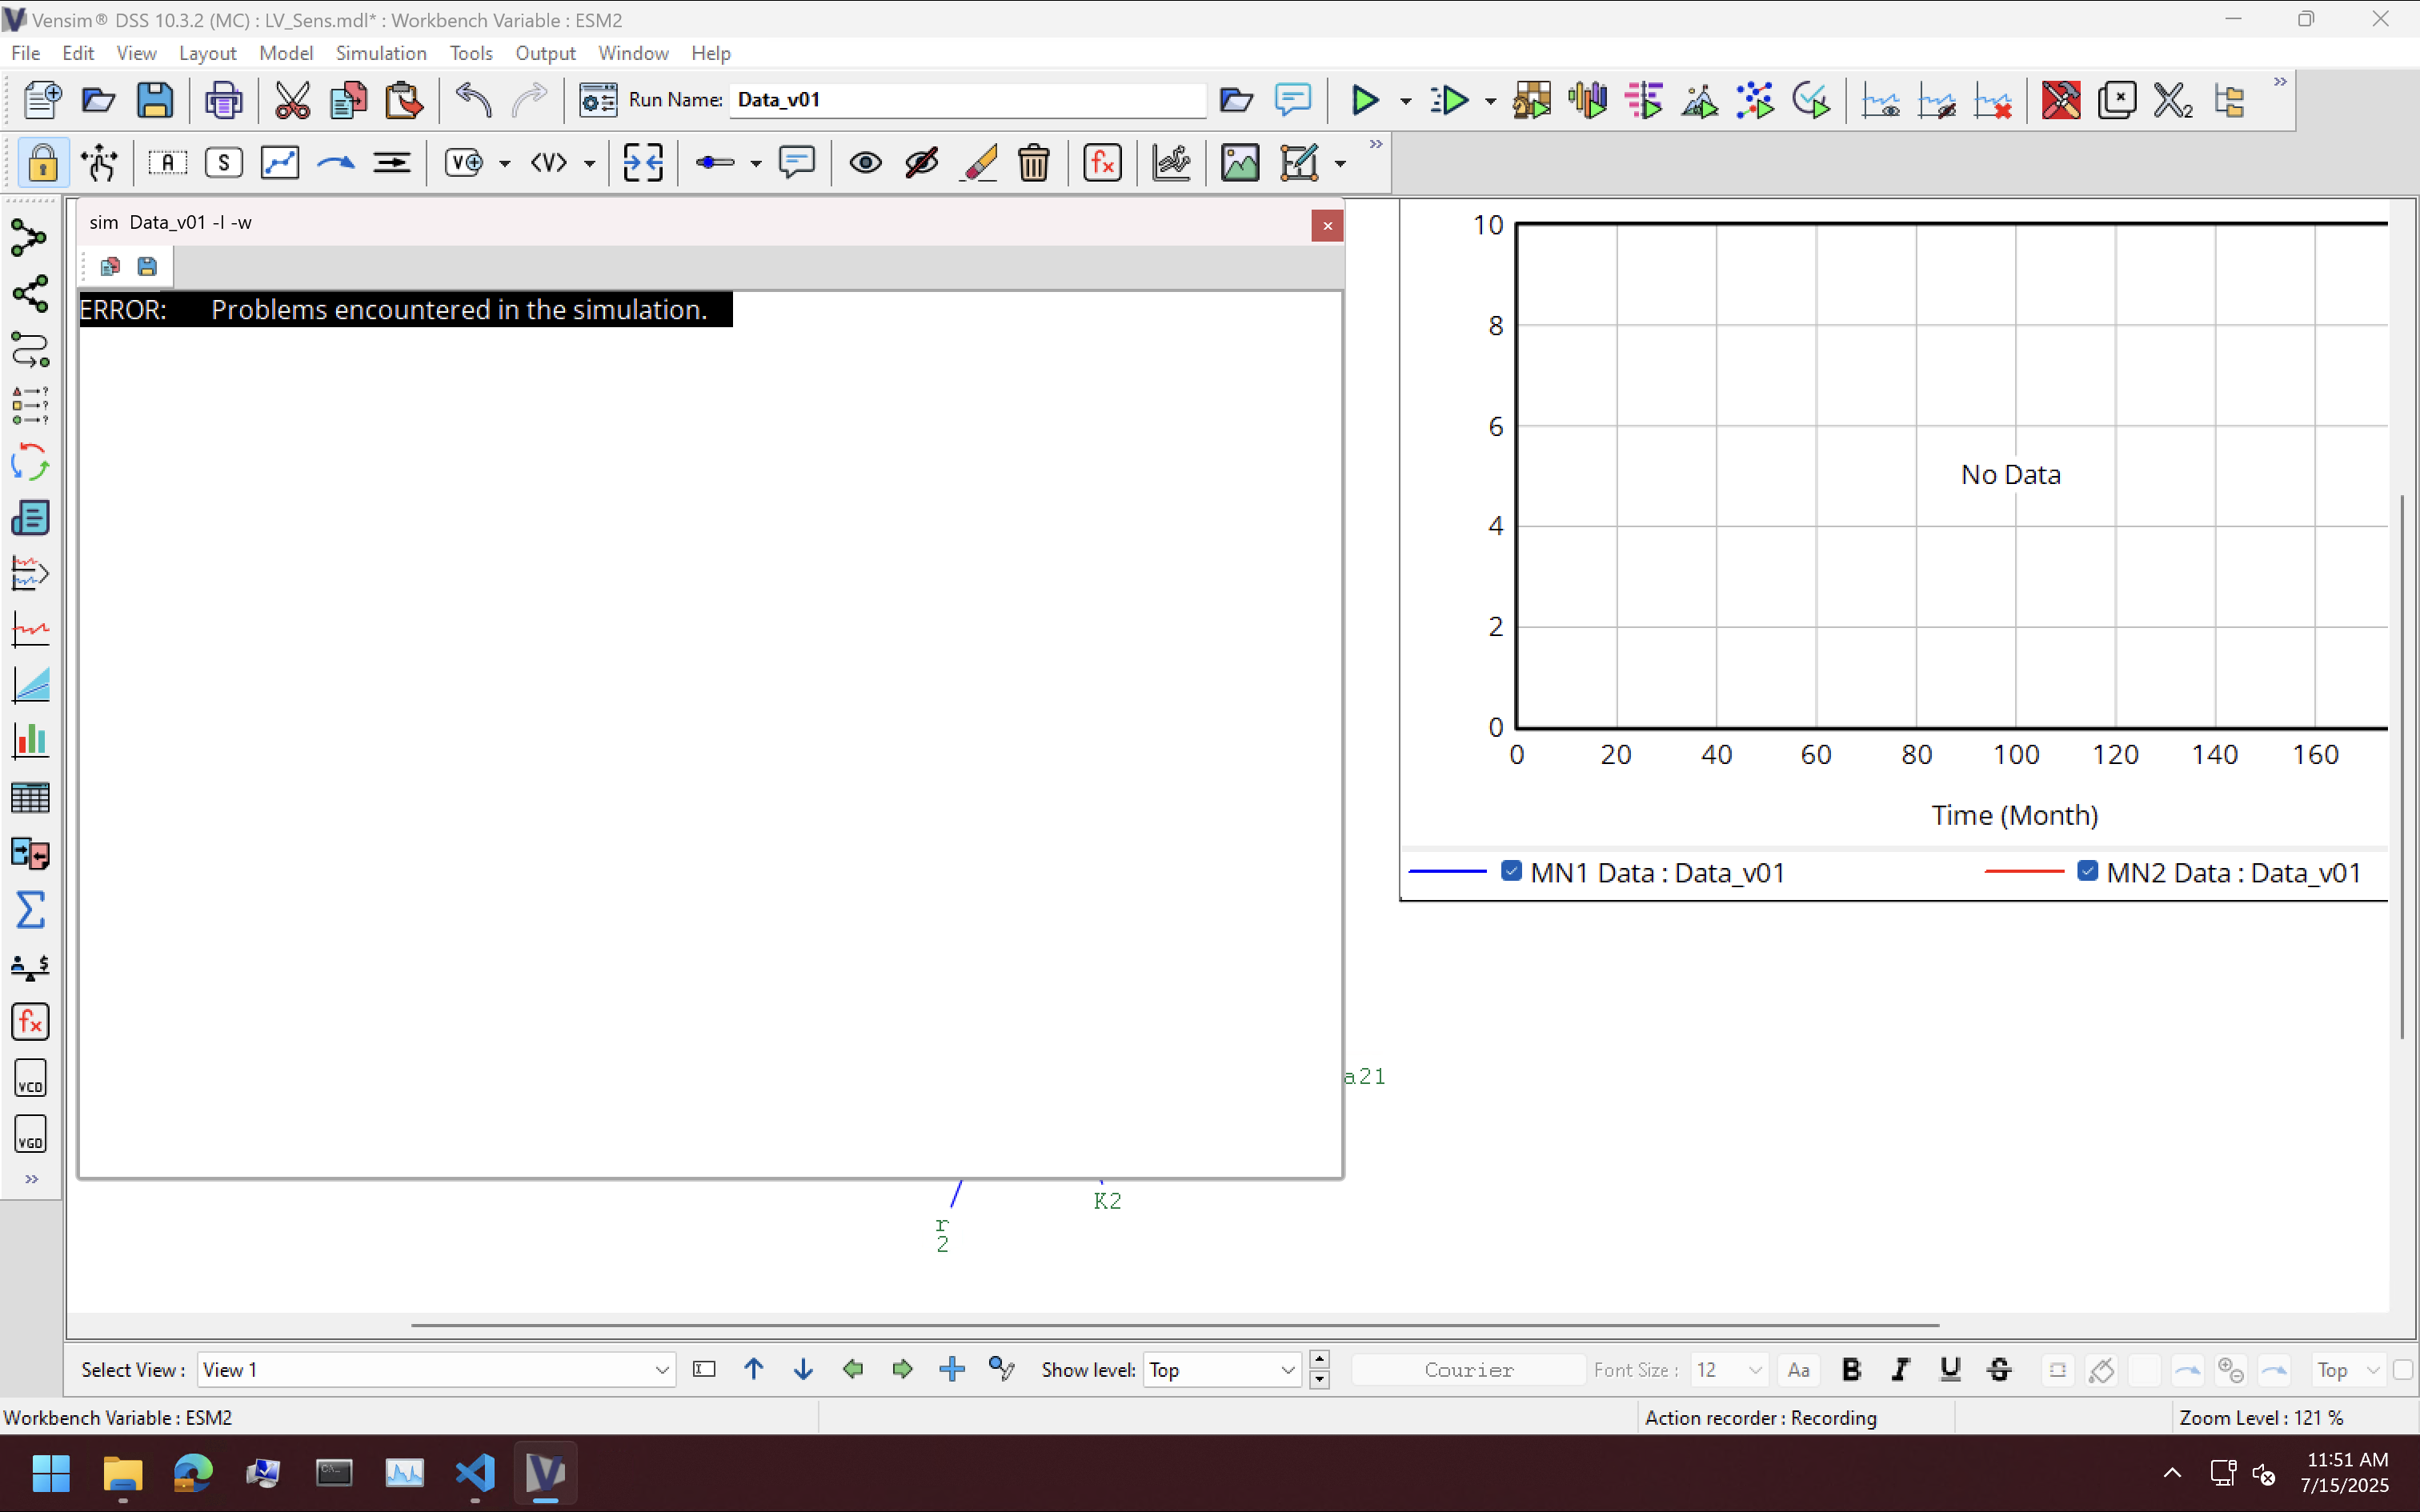Image resolution: width=2420 pixels, height=1512 pixels.
Task: Open the Help menu
Action: (x=710, y=53)
